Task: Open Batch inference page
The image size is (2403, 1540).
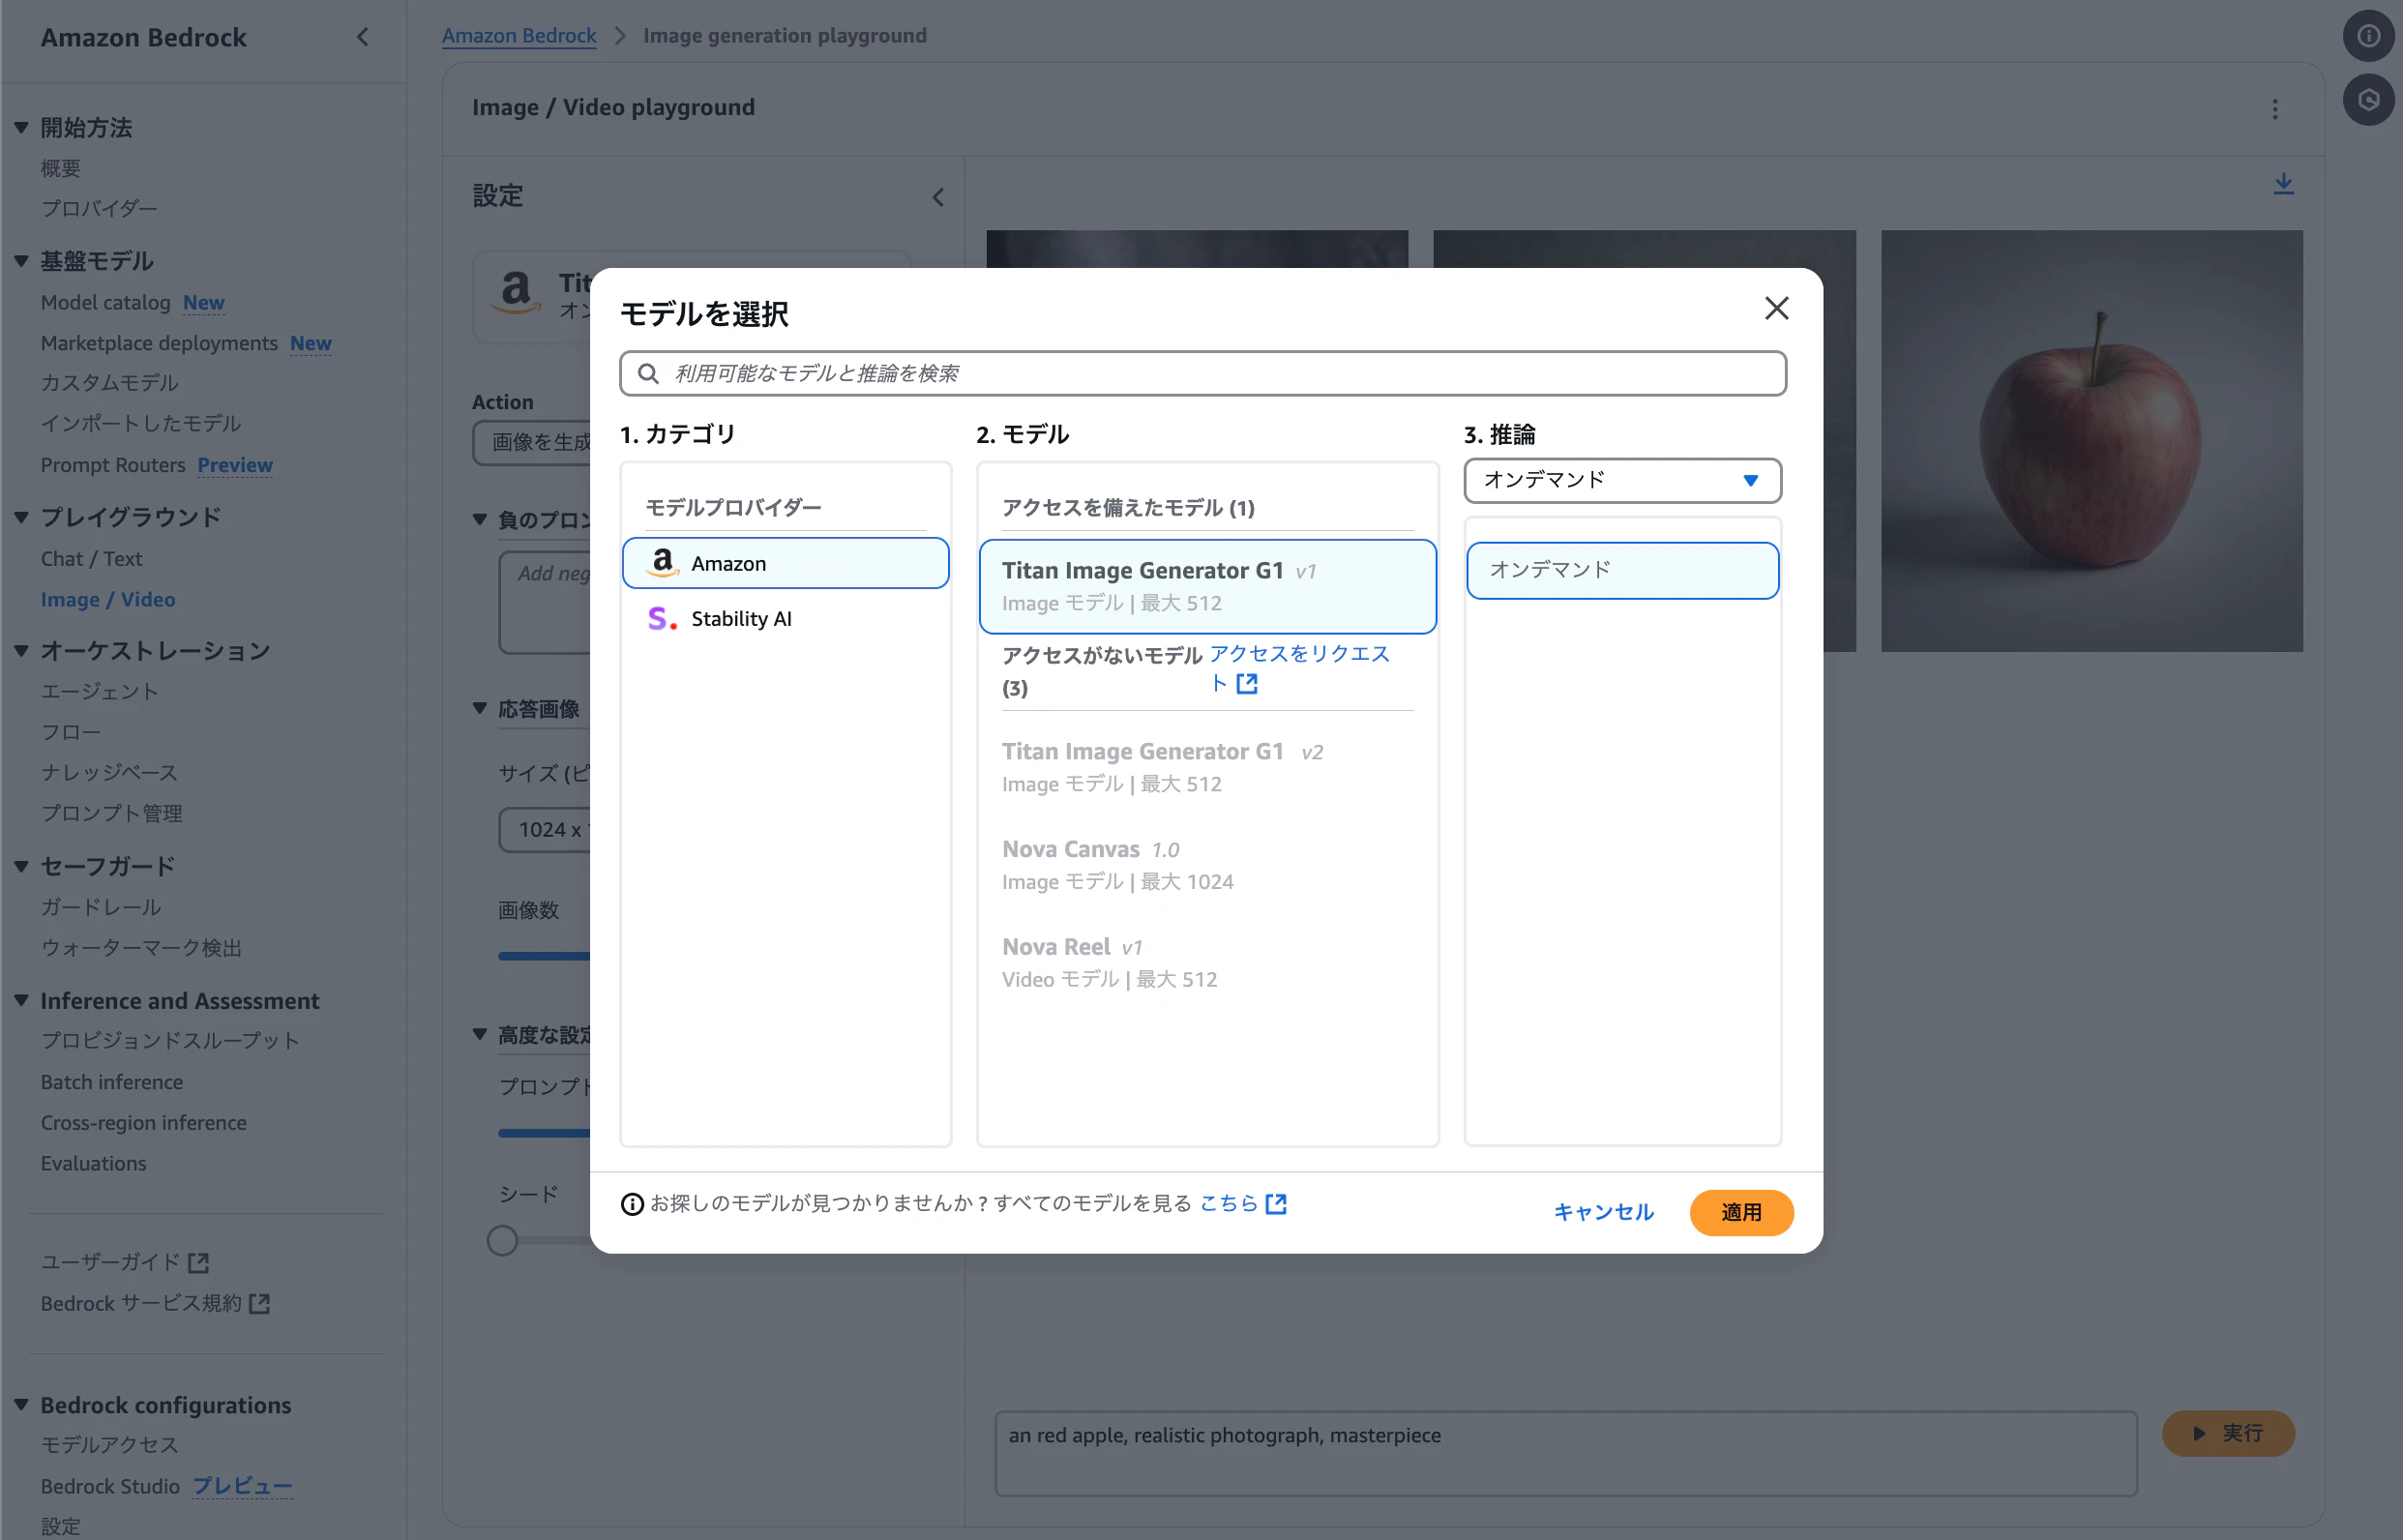Action: 112,1083
